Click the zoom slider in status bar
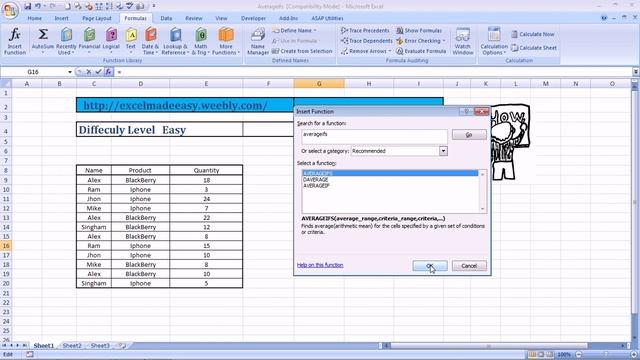Screen dimensions: 640x360 coord(606,354)
